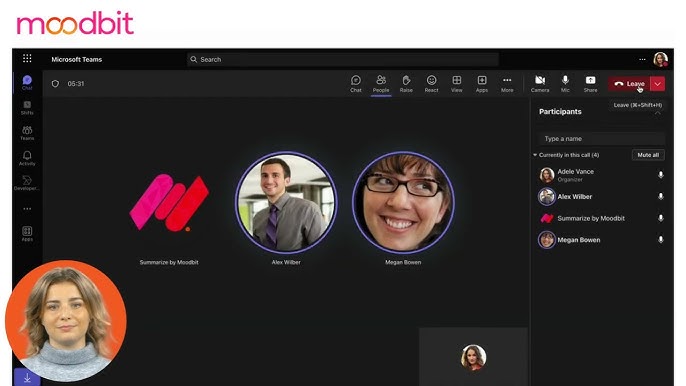Click the Summarize by Moodbit tile
Viewport: 686px width, 386px height.
click(x=169, y=203)
